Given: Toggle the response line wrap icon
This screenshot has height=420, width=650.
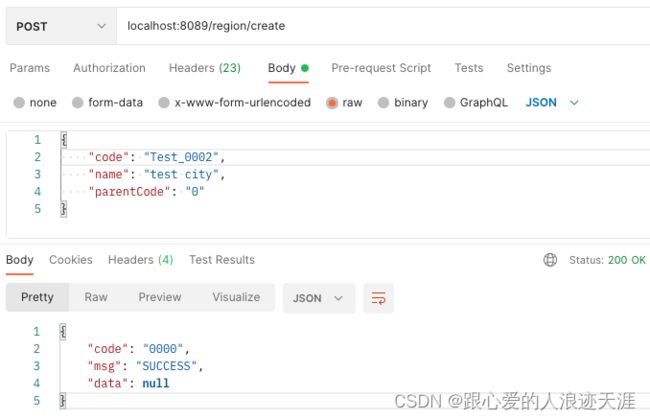Looking at the screenshot, I should click(x=378, y=298).
